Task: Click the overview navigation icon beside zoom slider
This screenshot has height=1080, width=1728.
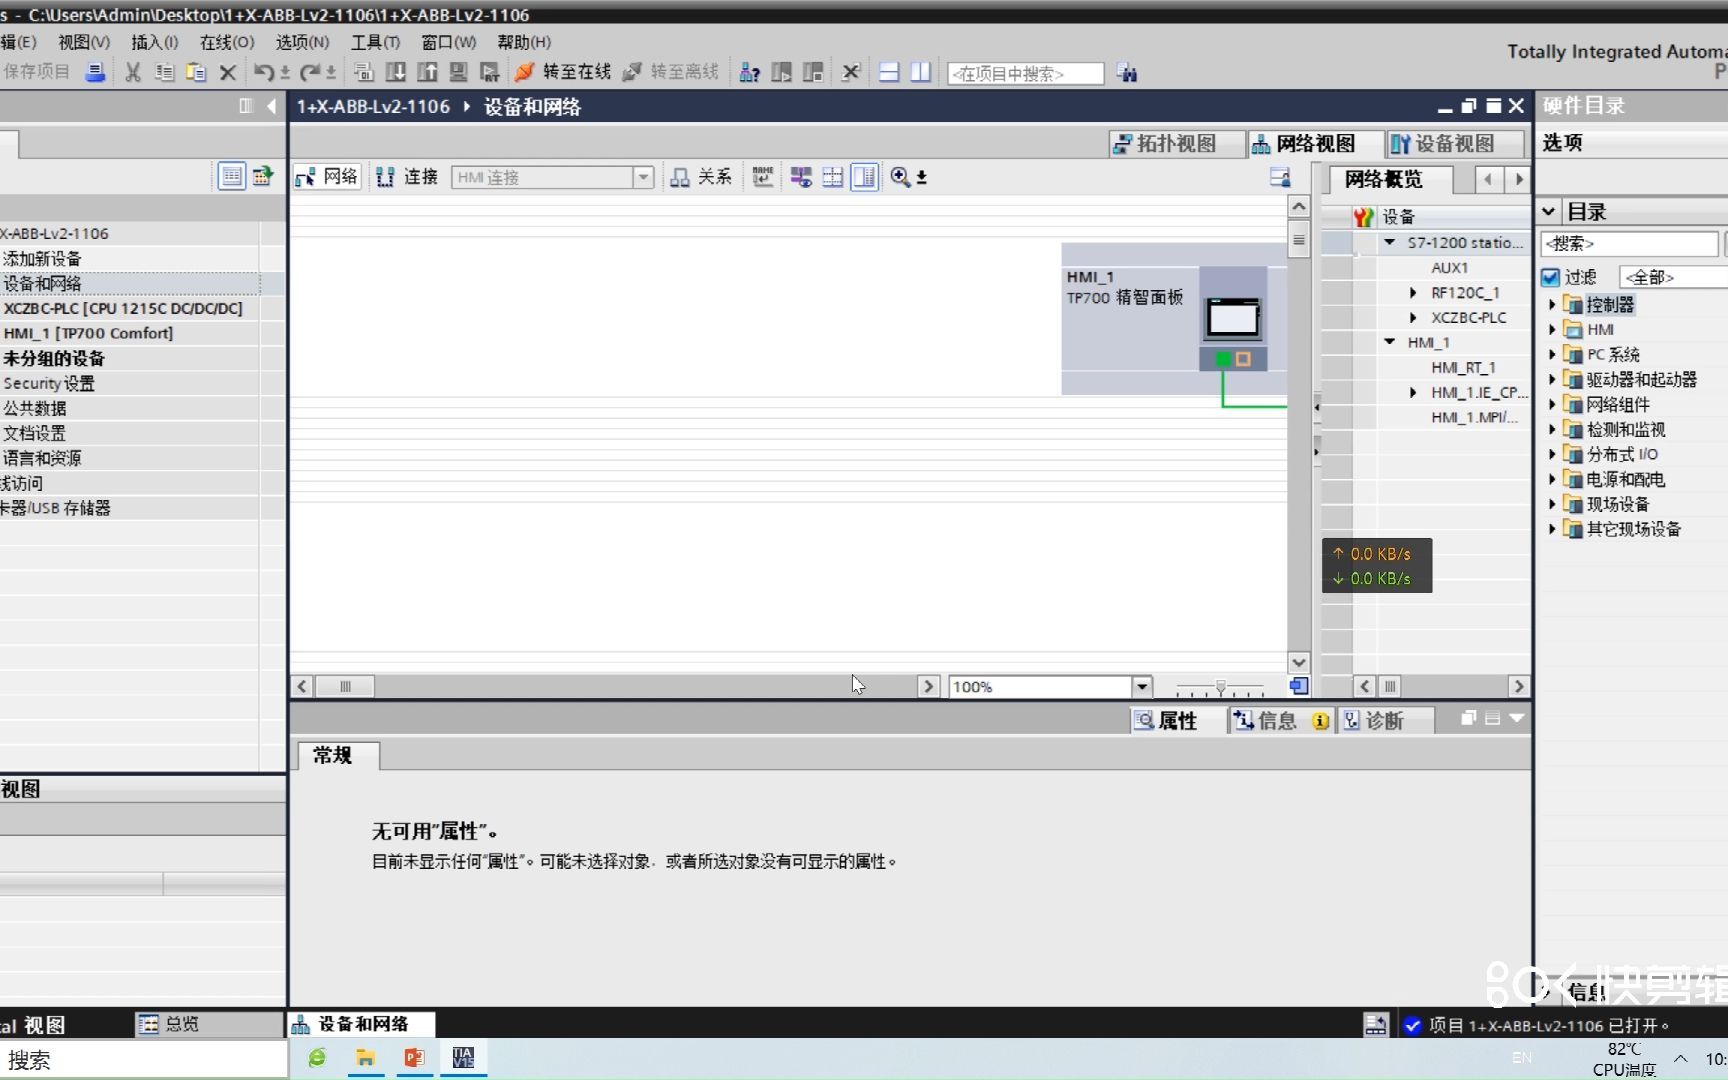Action: (x=1298, y=686)
